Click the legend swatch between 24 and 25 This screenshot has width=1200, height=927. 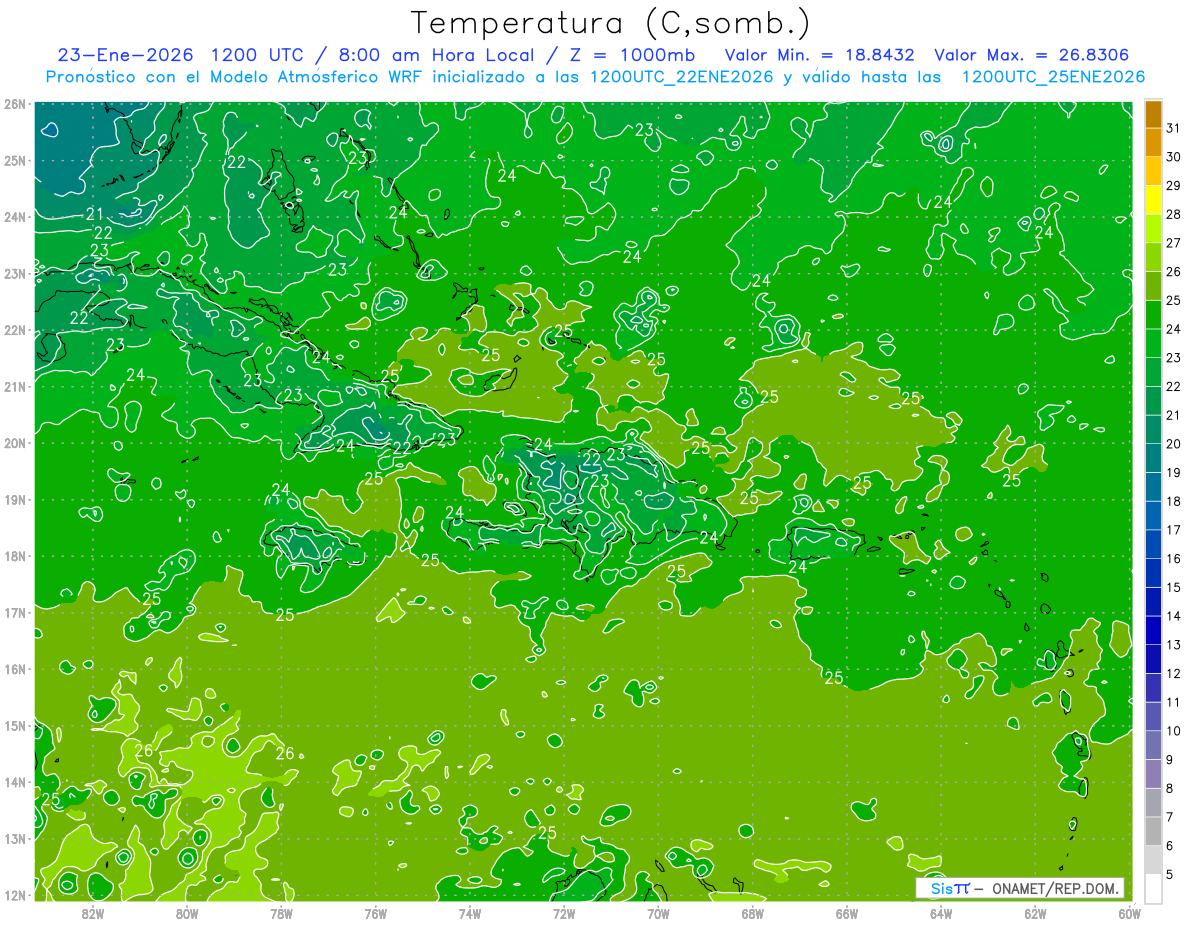click(x=1153, y=315)
